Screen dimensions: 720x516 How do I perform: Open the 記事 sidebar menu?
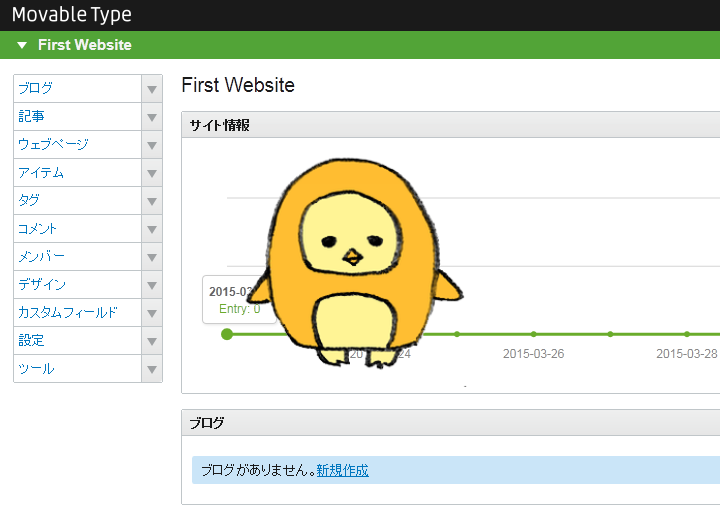click(x=78, y=117)
